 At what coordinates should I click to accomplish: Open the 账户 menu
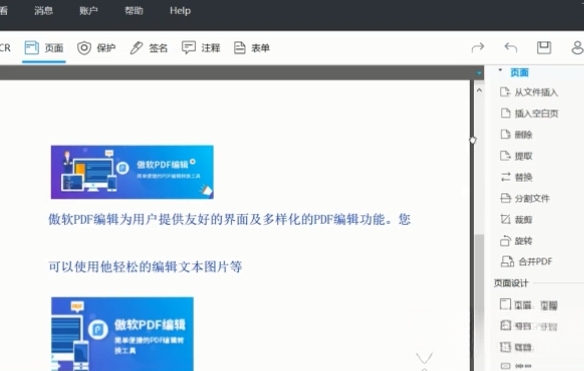pos(89,11)
